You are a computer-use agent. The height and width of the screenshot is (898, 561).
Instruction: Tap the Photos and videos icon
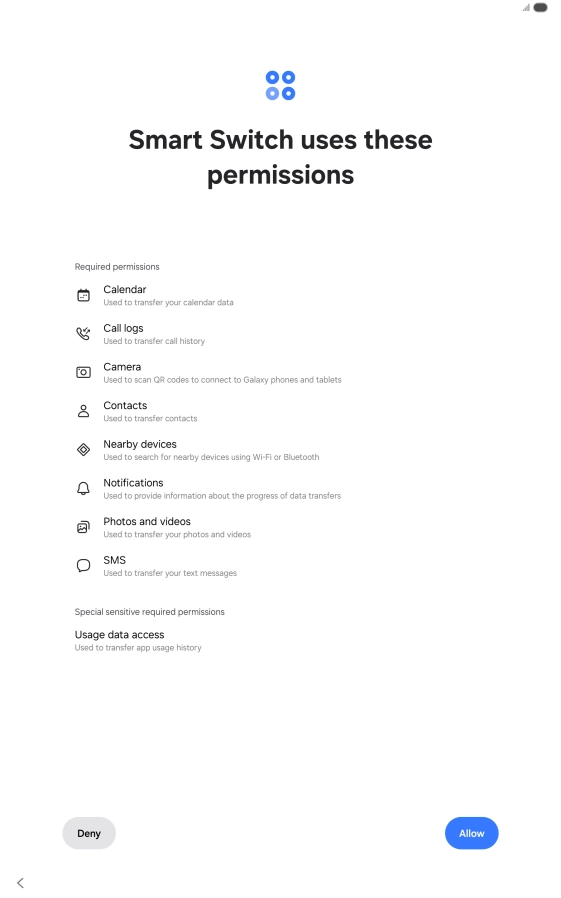pos(84,527)
